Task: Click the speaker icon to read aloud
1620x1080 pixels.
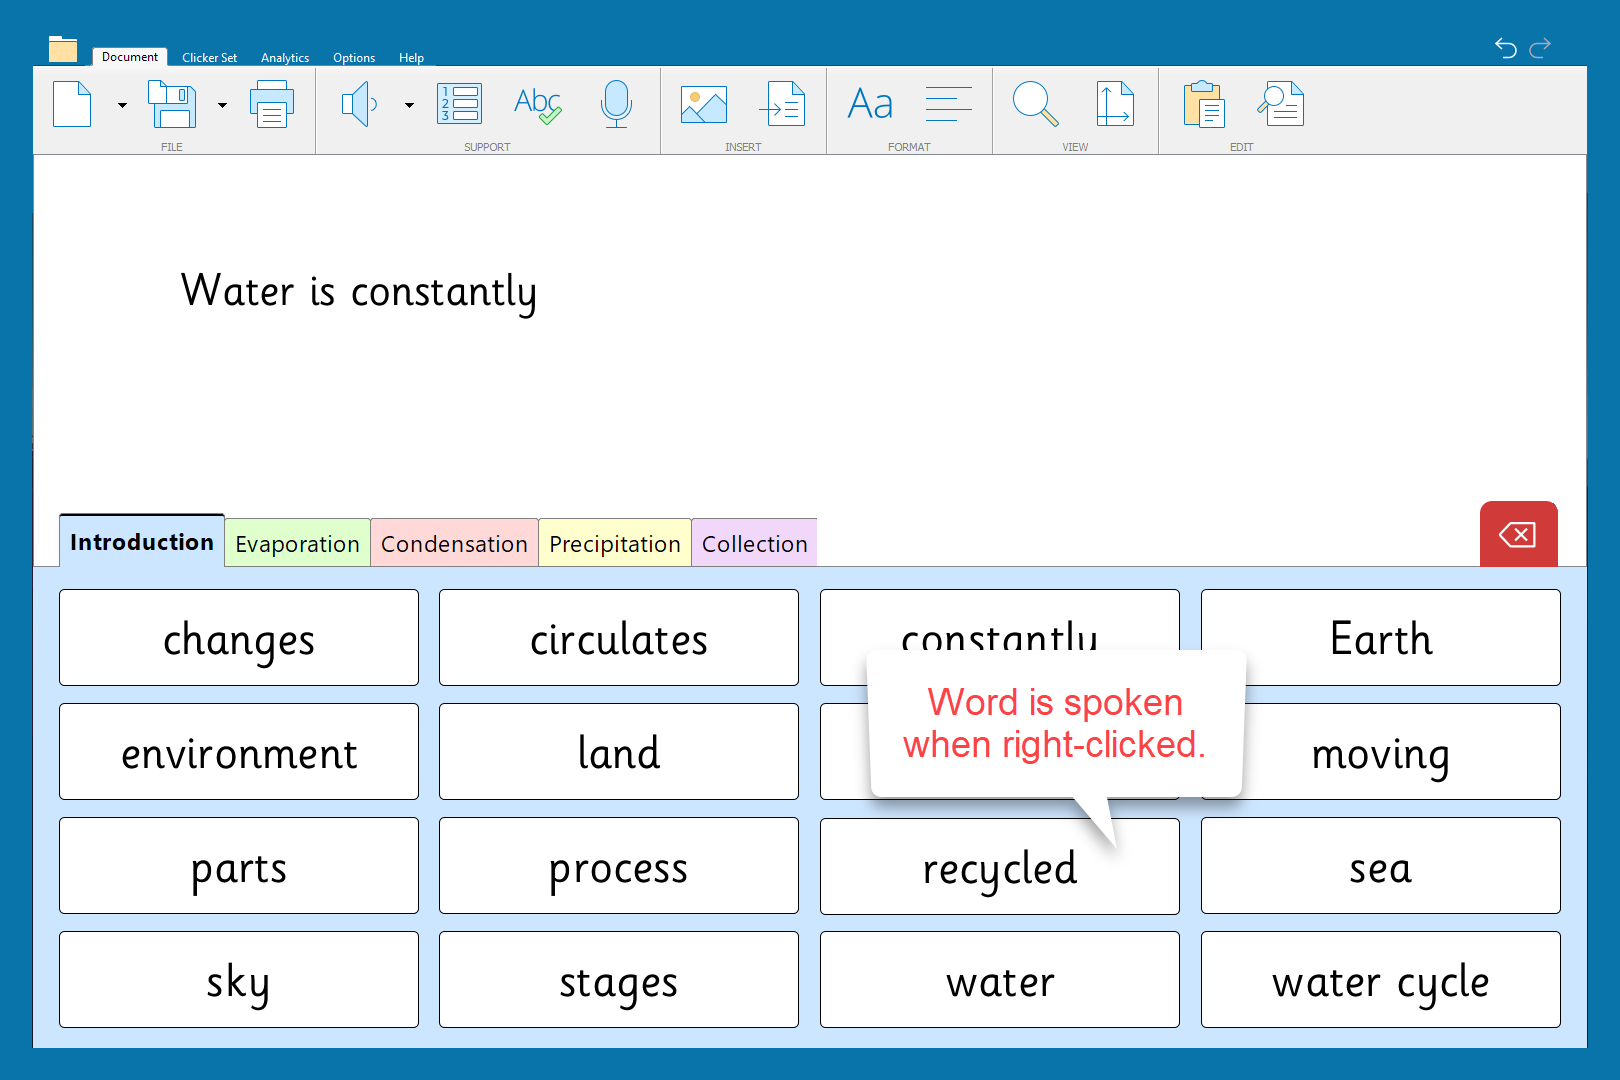Action: click(359, 104)
